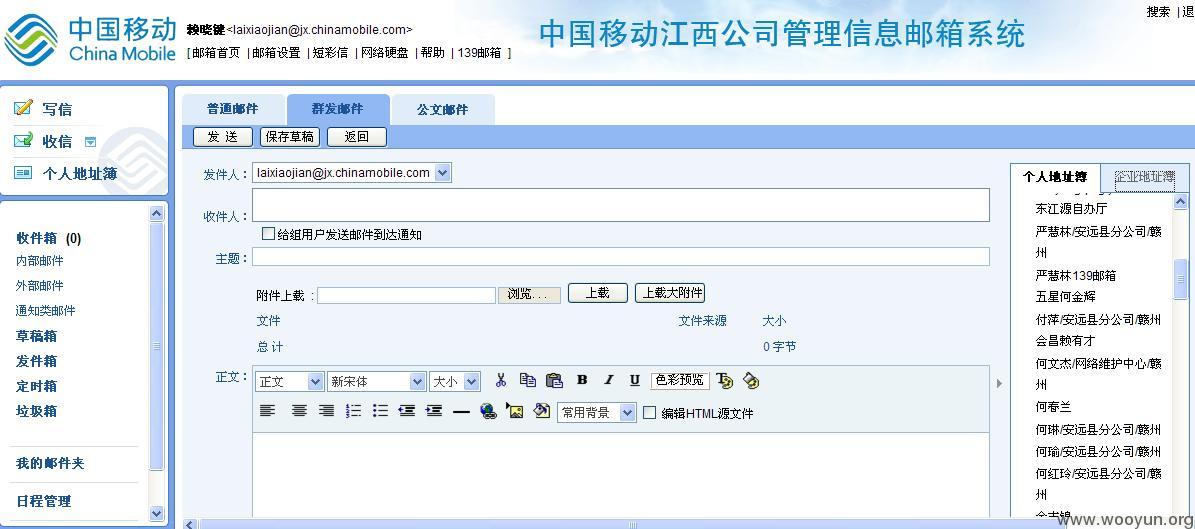The width and height of the screenshot is (1195, 529).
Task: Toggle Underline formatting
Action: [x=634, y=380]
